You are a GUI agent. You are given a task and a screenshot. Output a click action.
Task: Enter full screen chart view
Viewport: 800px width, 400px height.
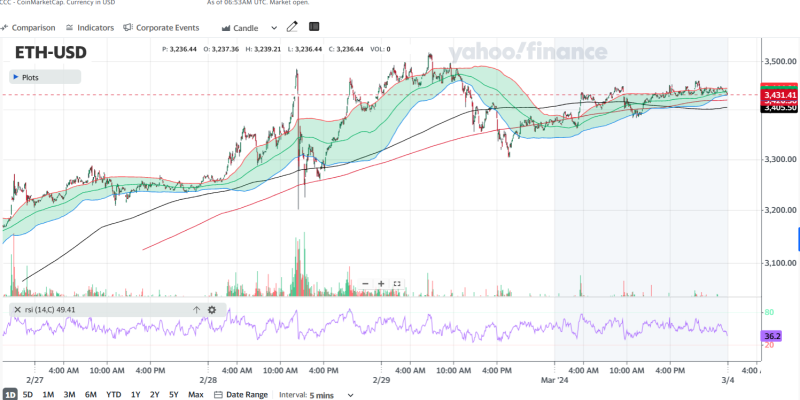coord(397,284)
